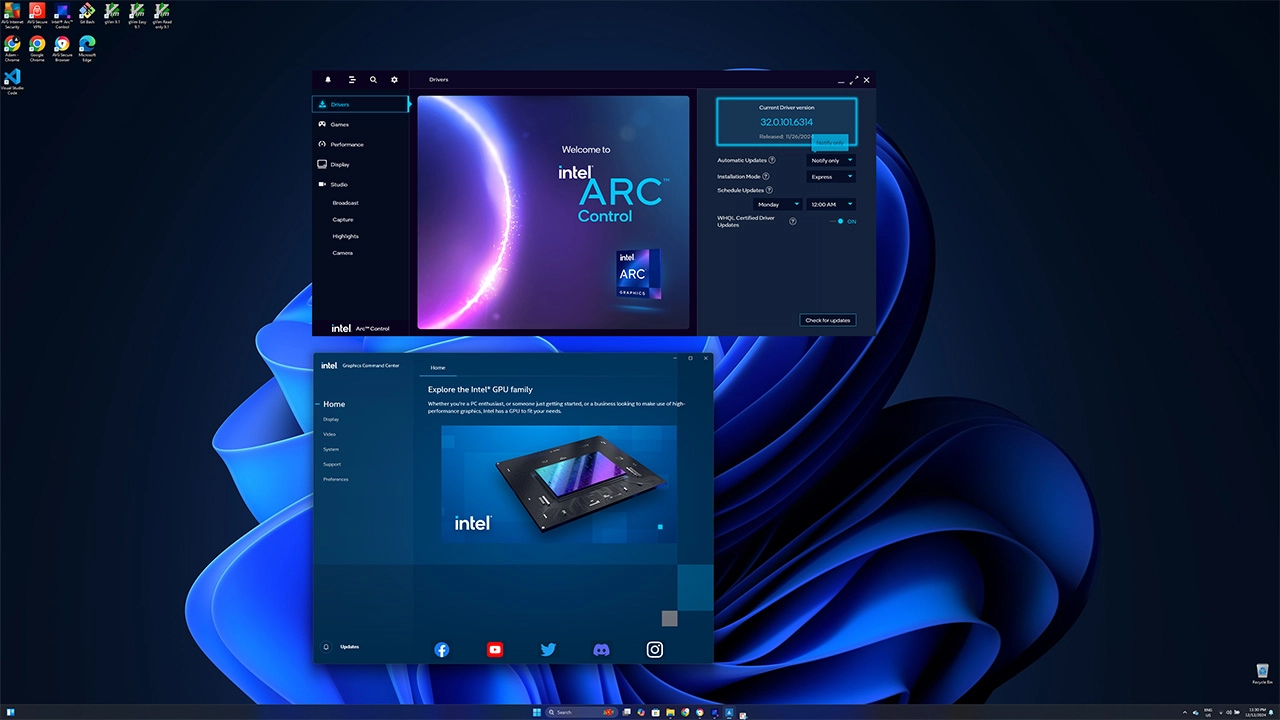Click the Welcome to Intel ARC Control banner
Viewport: 1280px width, 720px height.
pos(553,212)
